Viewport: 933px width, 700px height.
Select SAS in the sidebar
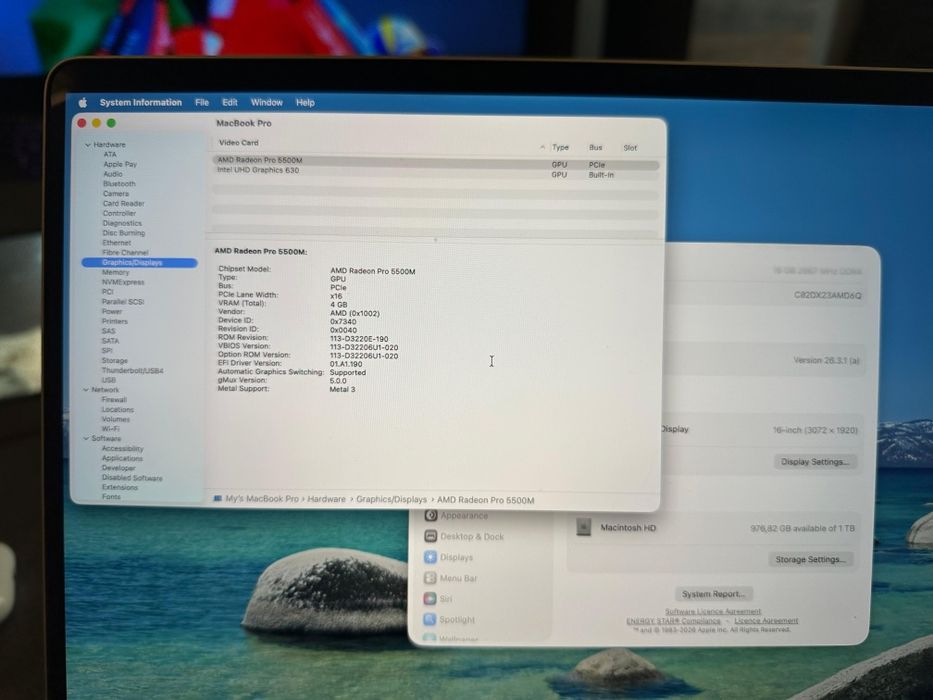tap(108, 331)
